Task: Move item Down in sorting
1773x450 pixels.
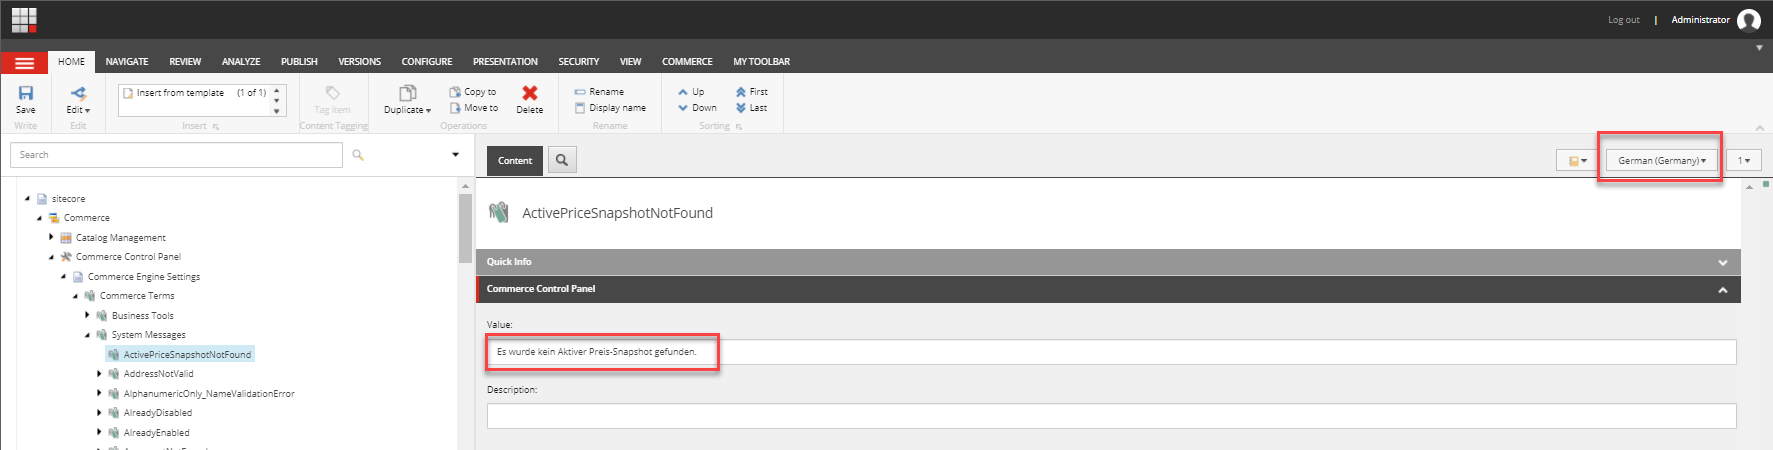Action: click(x=697, y=107)
